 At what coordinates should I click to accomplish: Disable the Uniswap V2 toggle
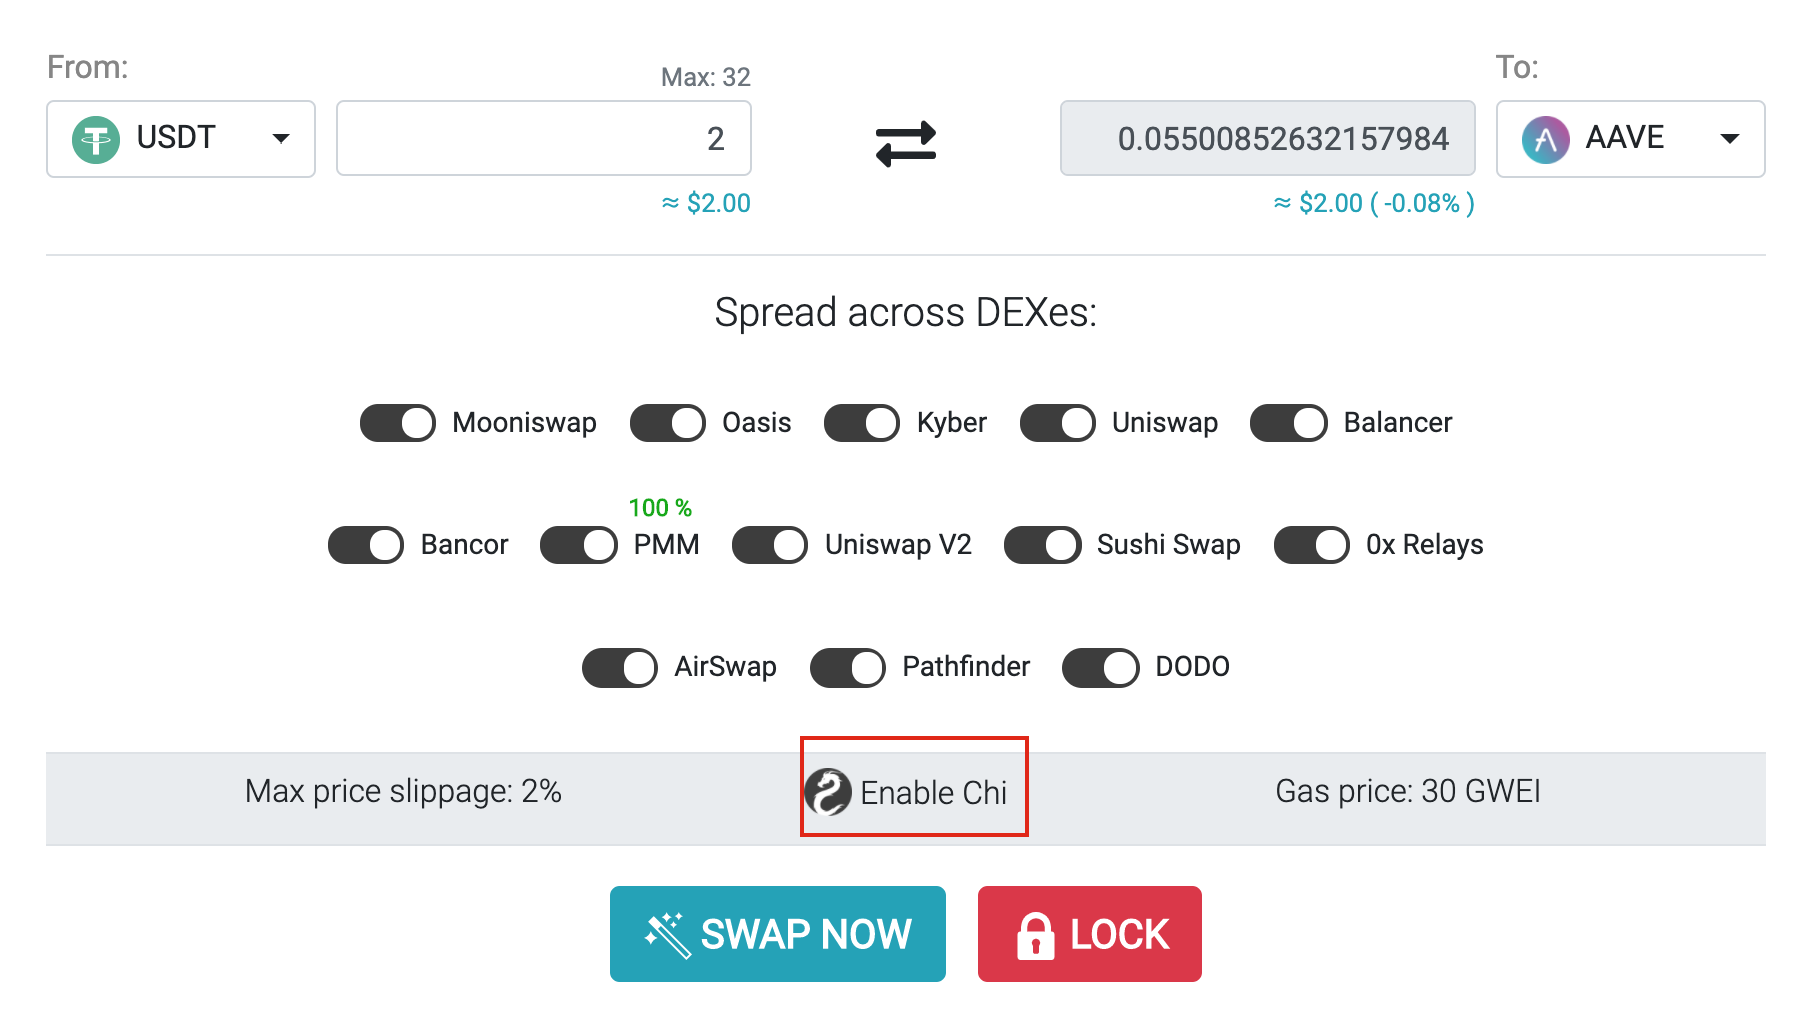tap(770, 545)
